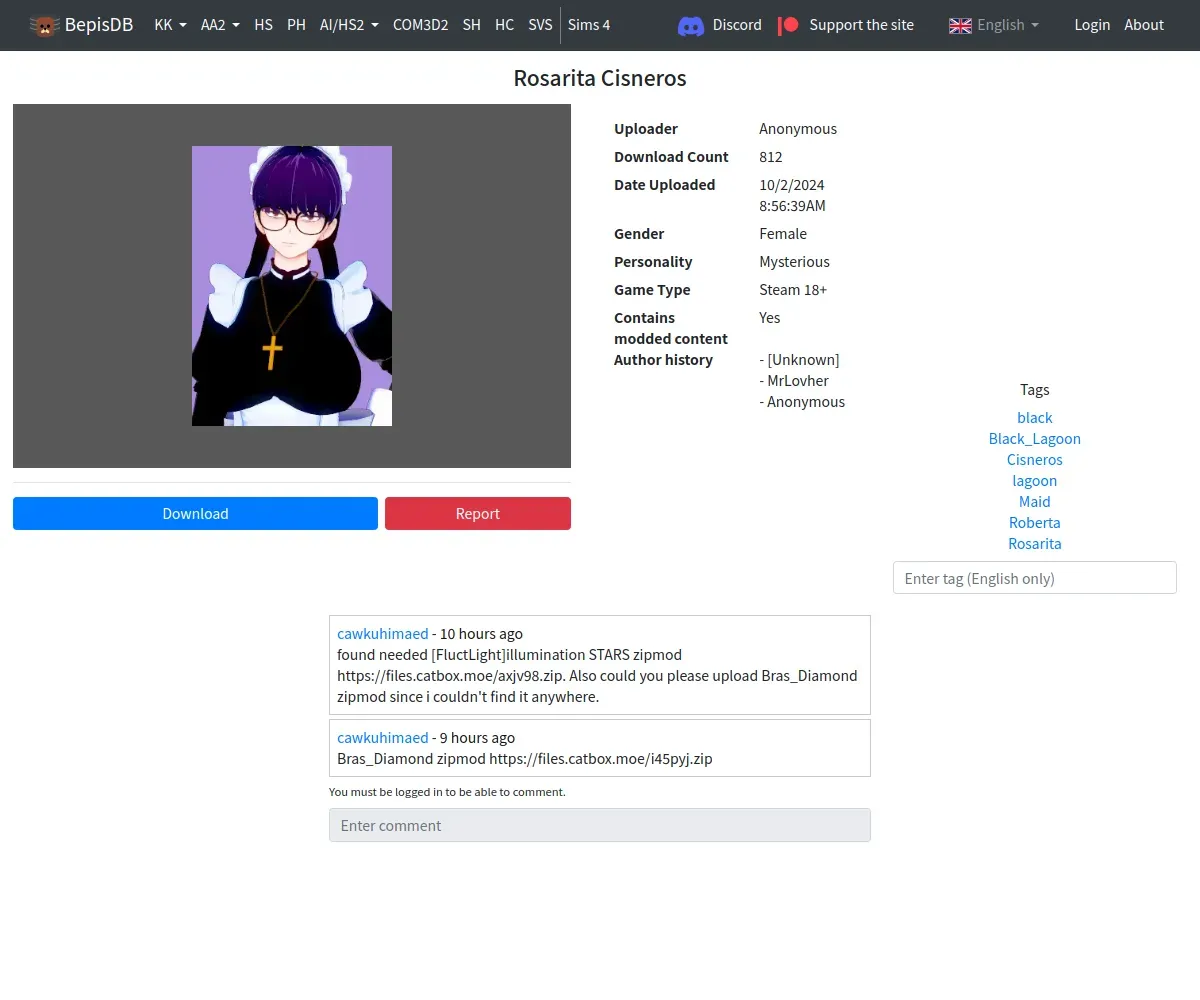
Task: Select the Maid tag
Action: pos(1035,502)
